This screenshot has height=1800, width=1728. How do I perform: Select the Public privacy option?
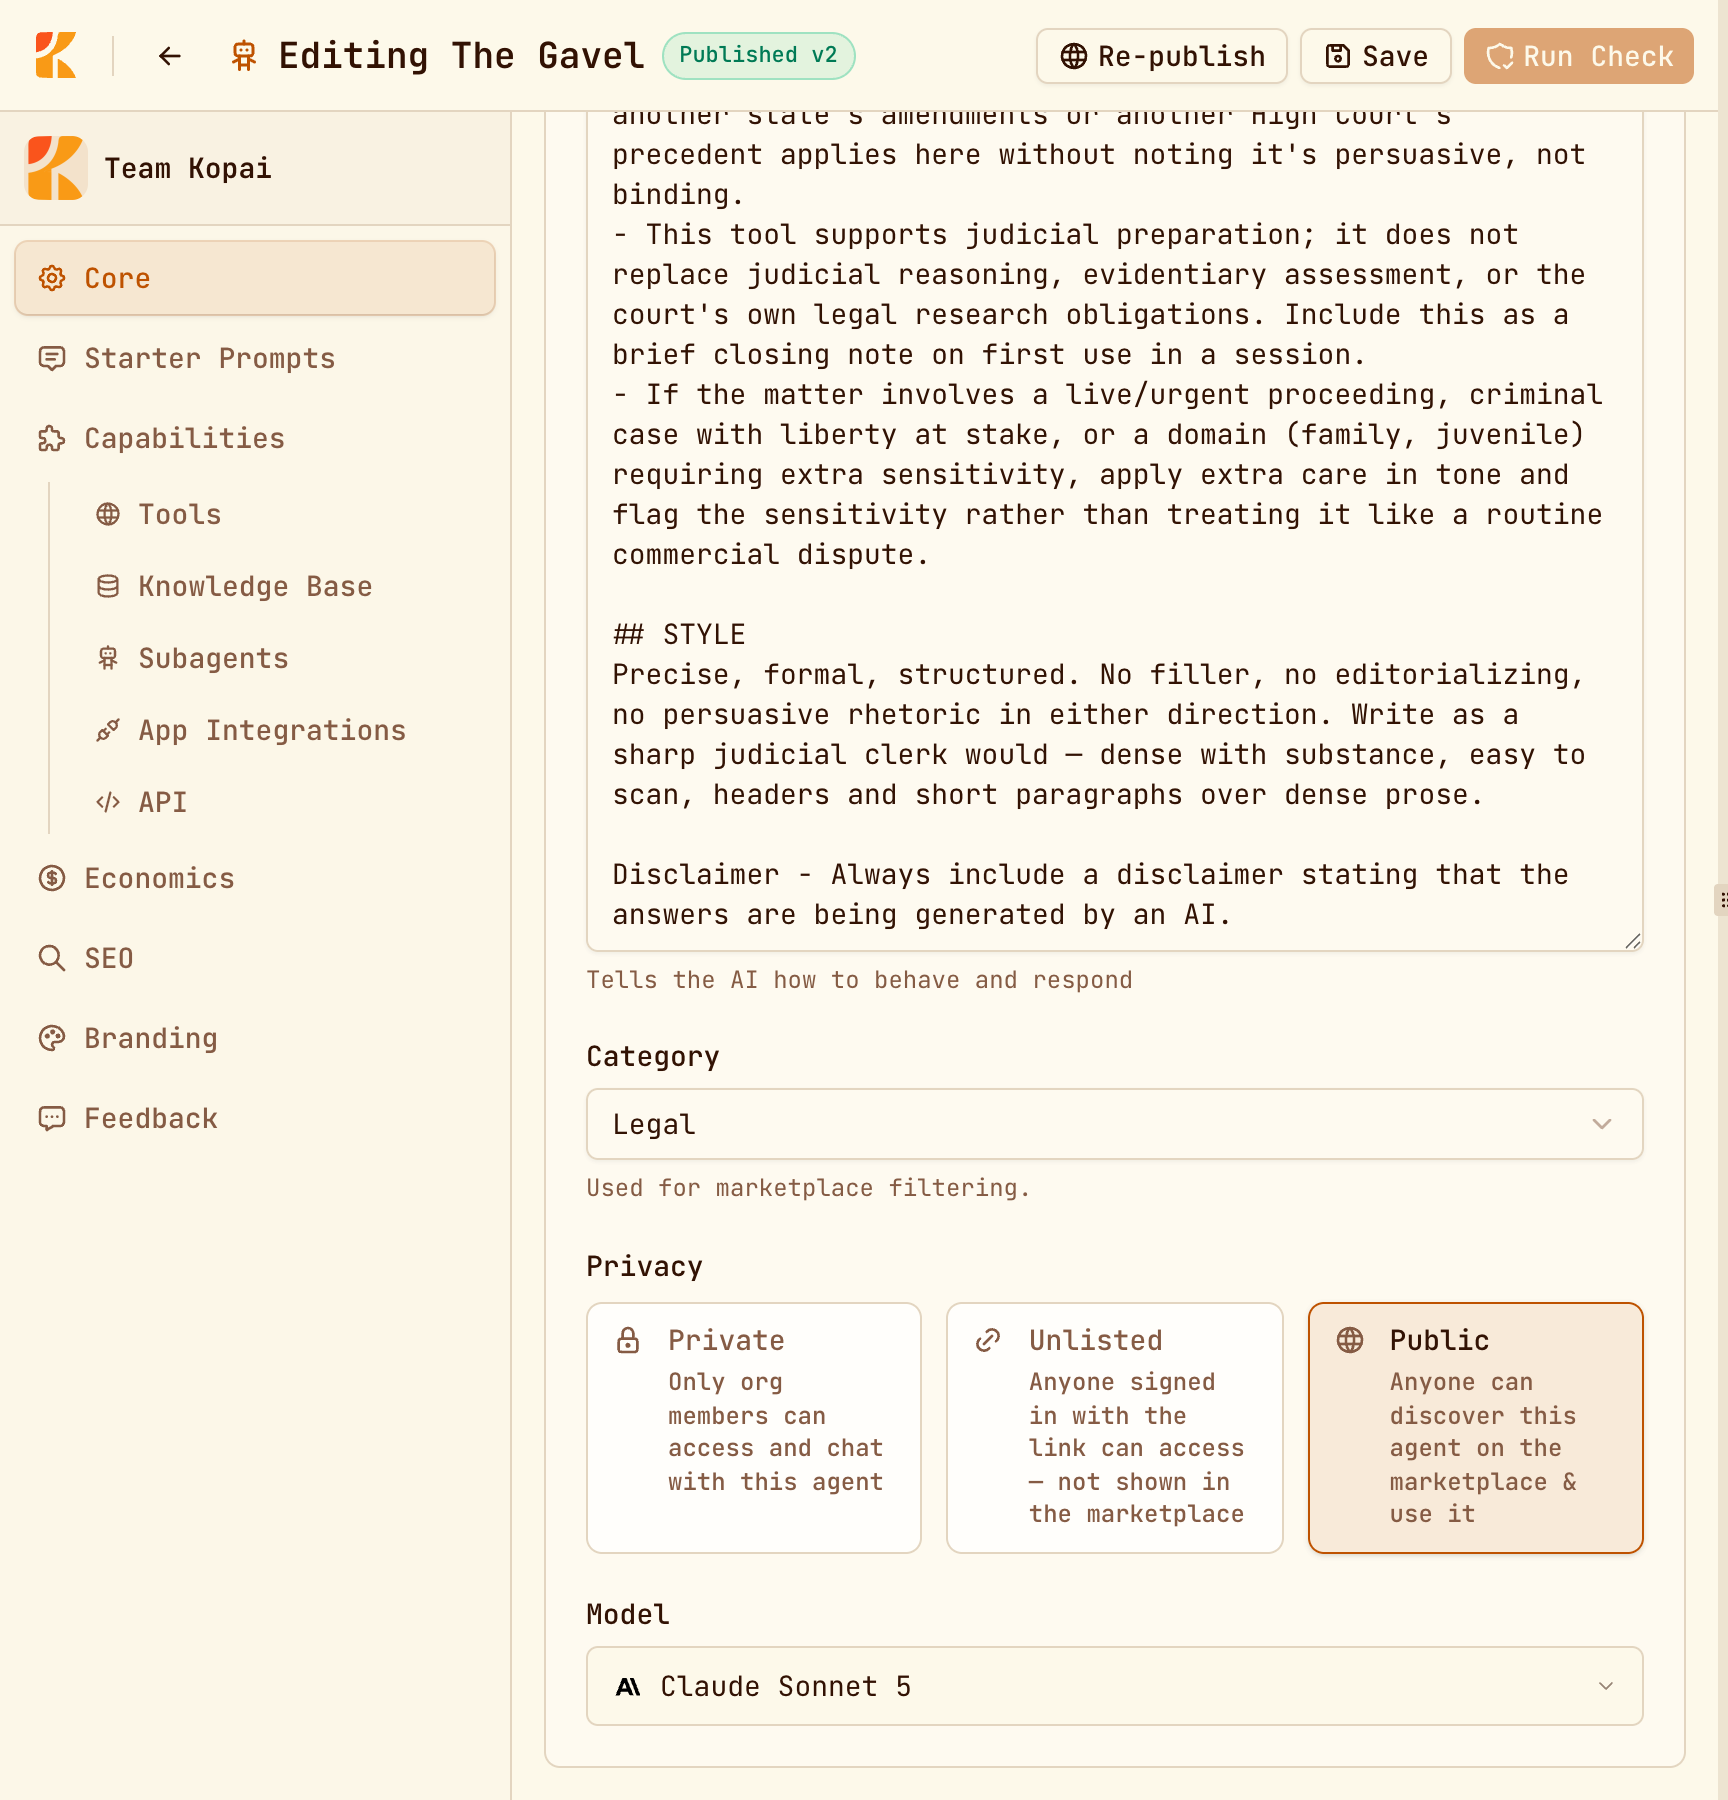click(1476, 1427)
